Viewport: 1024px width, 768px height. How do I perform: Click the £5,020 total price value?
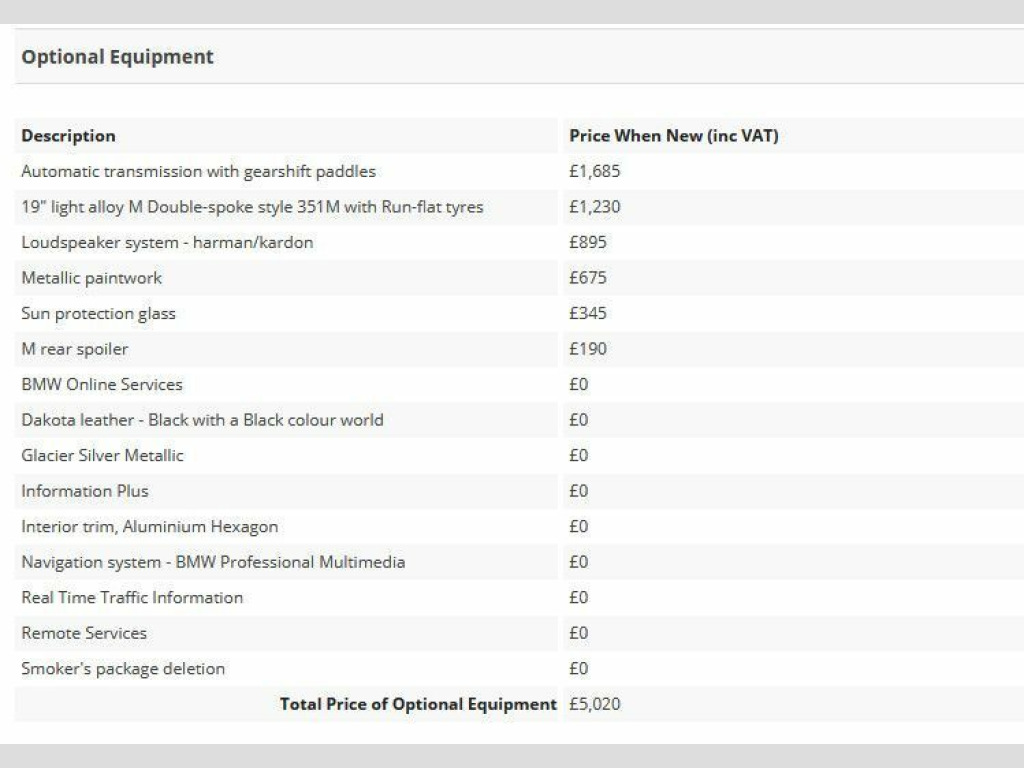click(x=594, y=704)
